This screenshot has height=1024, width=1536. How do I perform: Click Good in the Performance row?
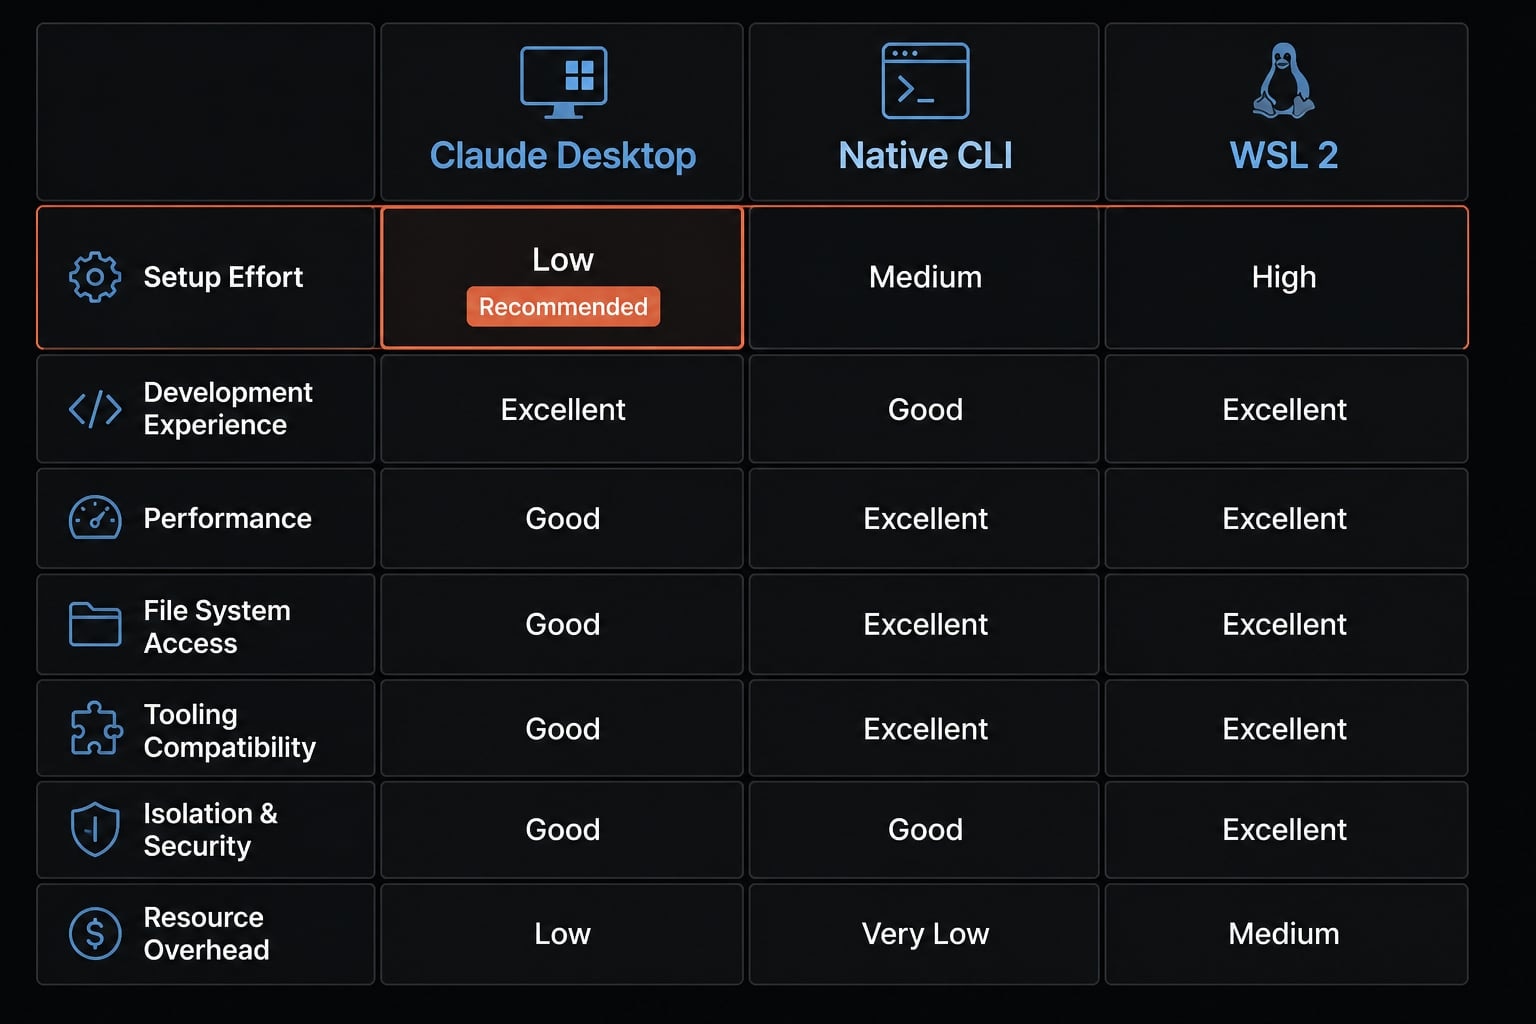tap(563, 518)
